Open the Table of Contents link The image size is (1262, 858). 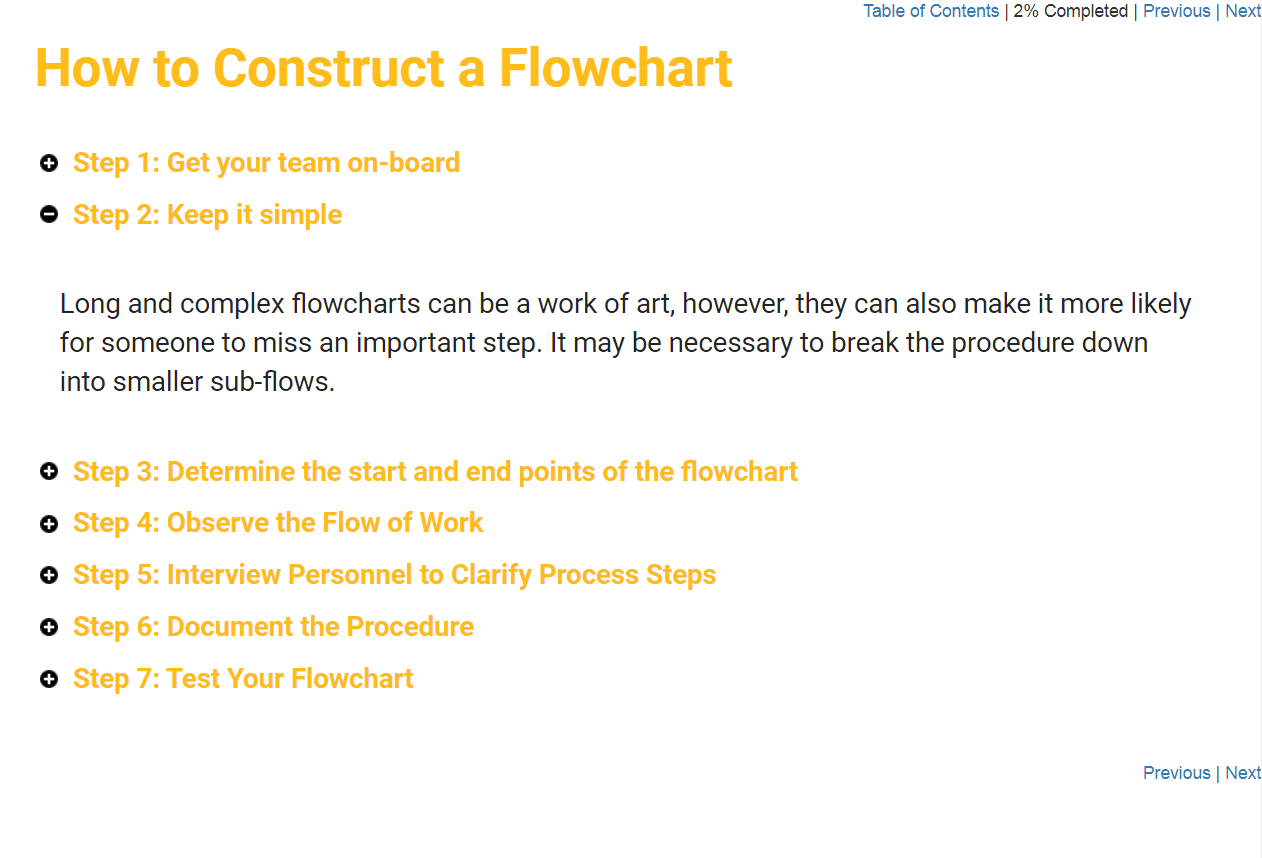tap(931, 11)
